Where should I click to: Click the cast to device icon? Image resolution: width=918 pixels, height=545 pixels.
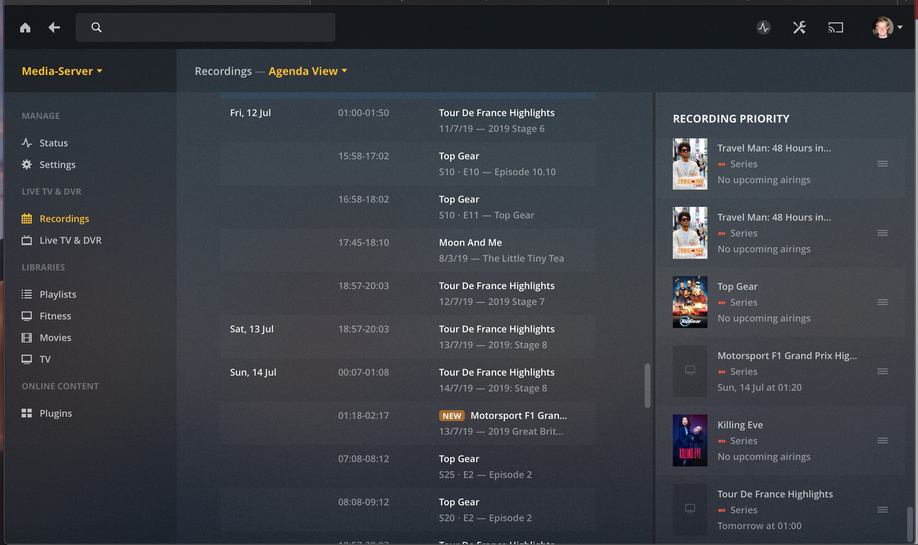pyautogui.click(x=835, y=28)
